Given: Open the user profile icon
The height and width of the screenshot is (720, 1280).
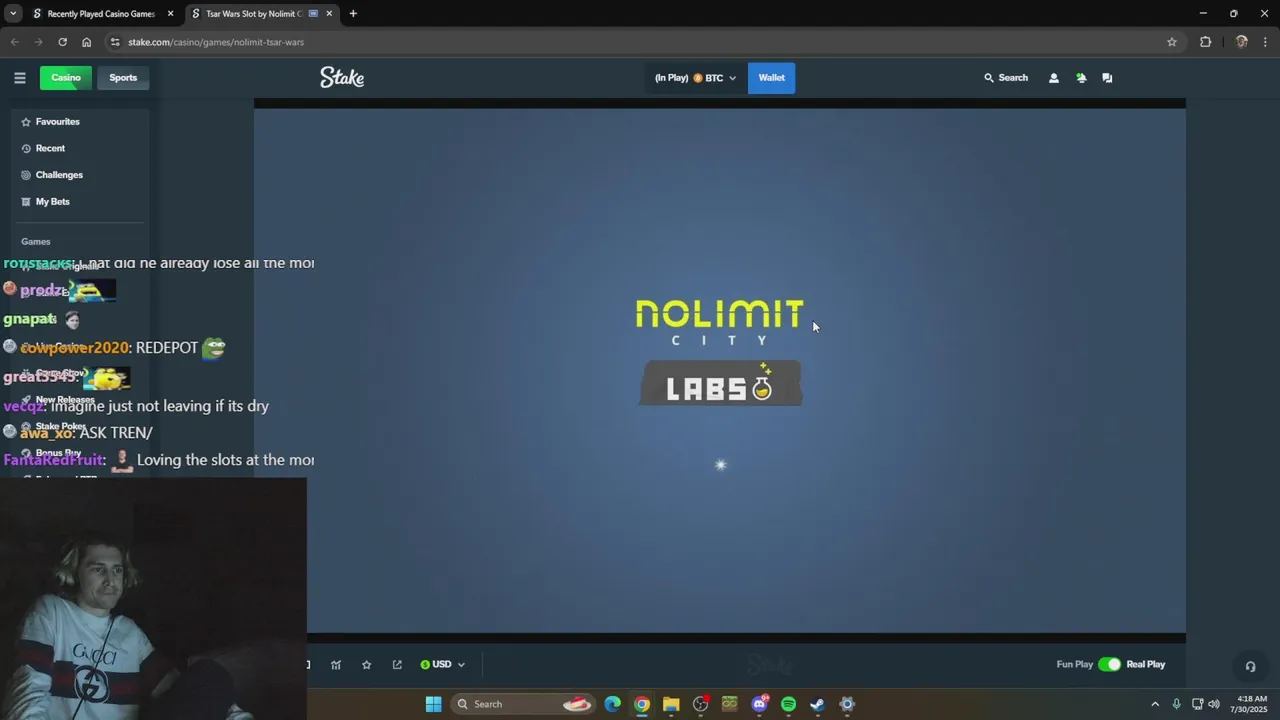Looking at the screenshot, I should (x=1053, y=78).
